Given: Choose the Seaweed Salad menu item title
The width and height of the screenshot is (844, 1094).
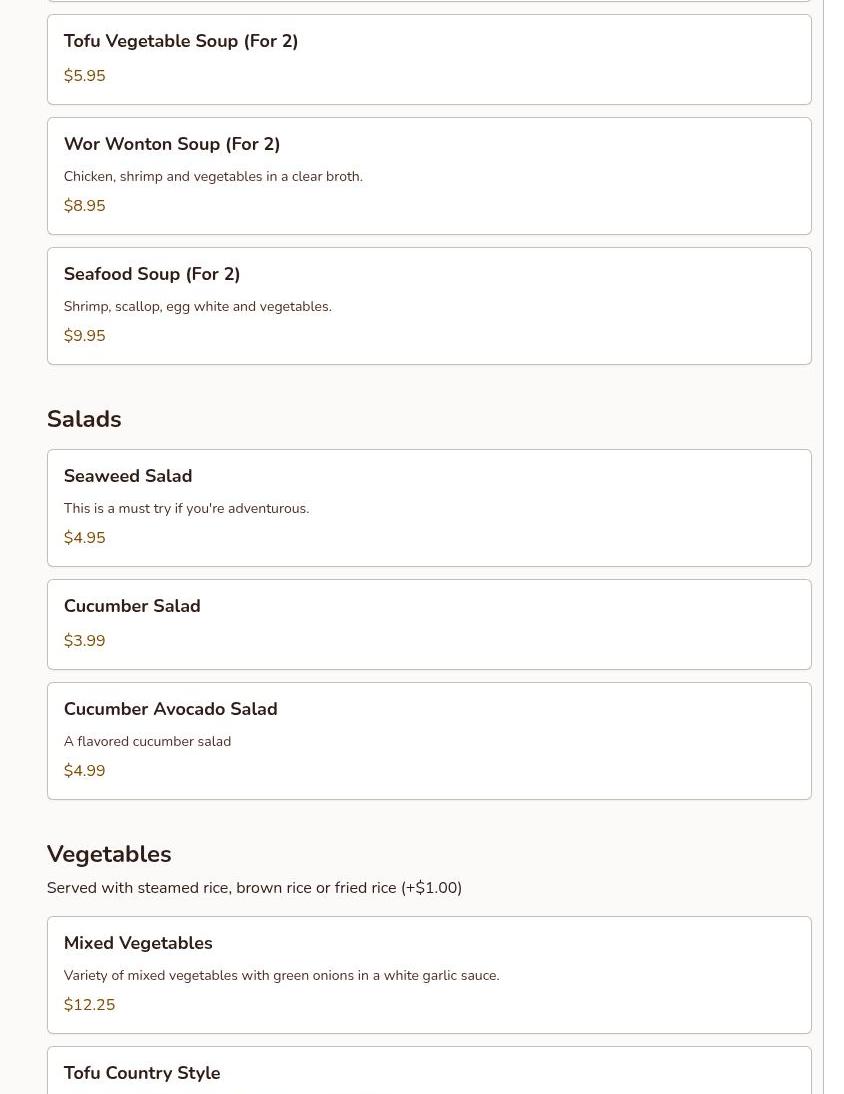Looking at the screenshot, I should tap(128, 476).
